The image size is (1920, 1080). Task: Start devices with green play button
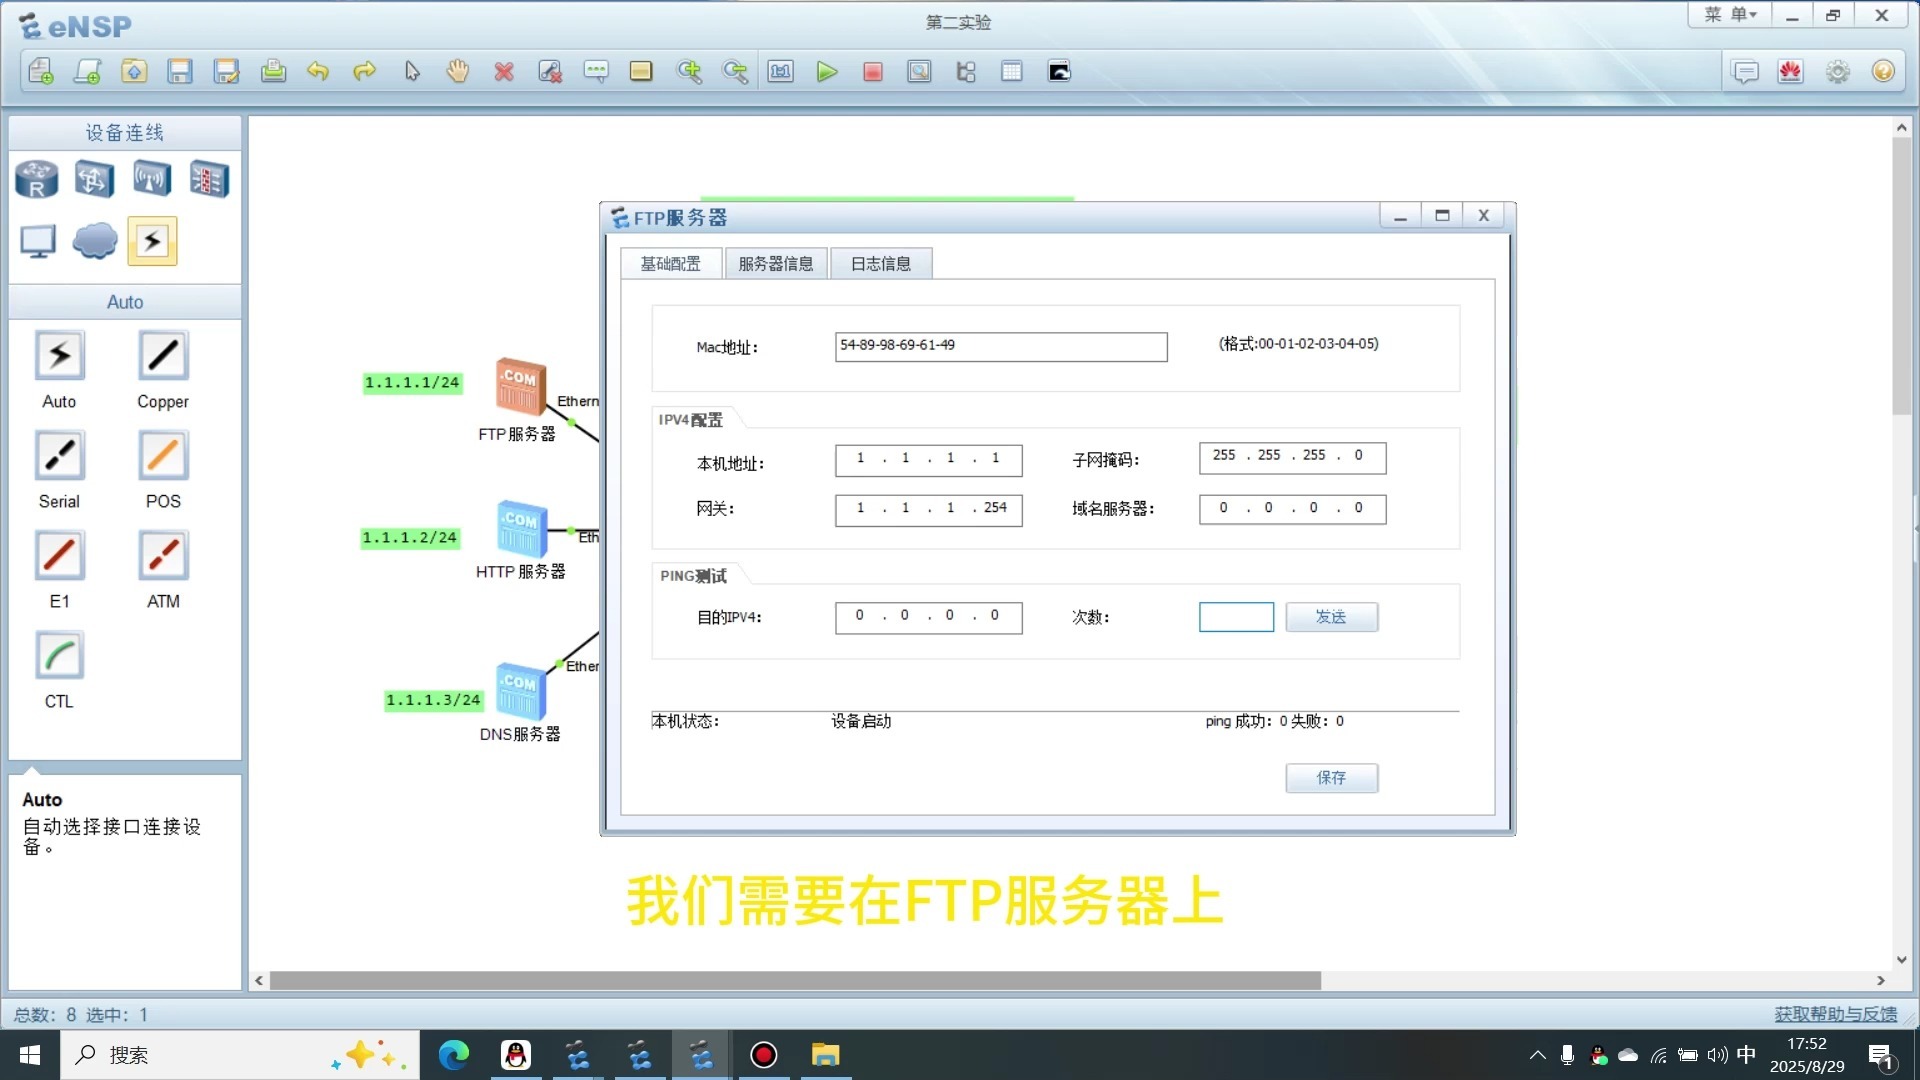pyautogui.click(x=827, y=71)
